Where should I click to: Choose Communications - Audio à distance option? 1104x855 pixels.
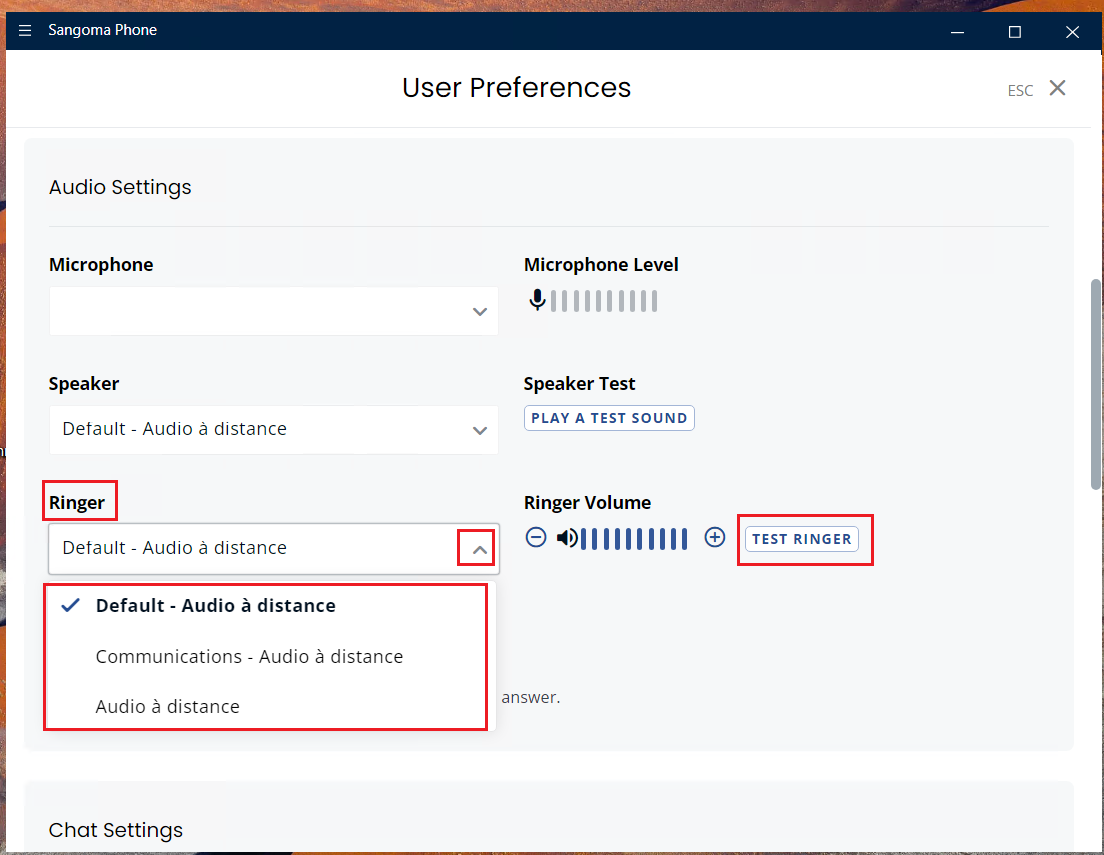pyautogui.click(x=266, y=656)
